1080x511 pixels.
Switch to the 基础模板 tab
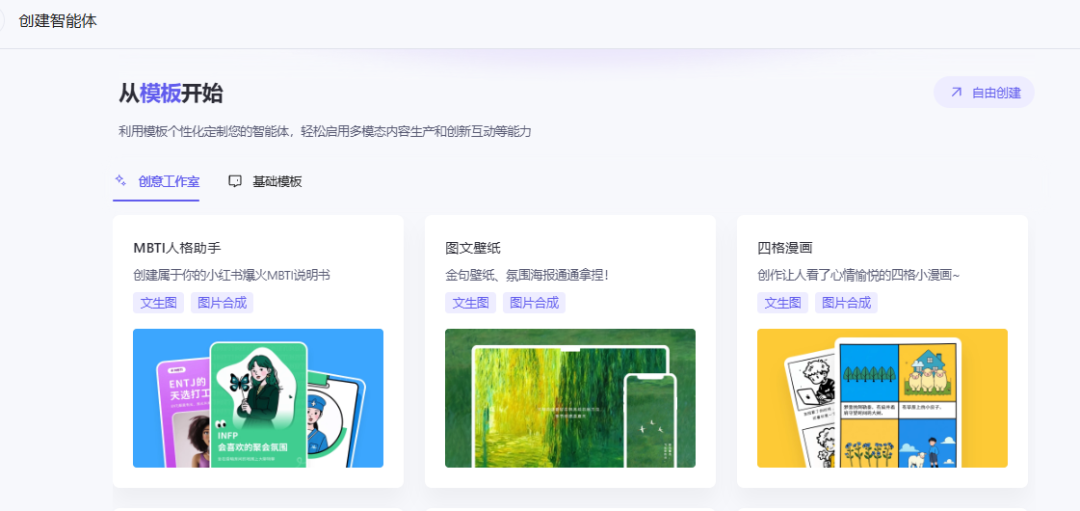coord(277,181)
